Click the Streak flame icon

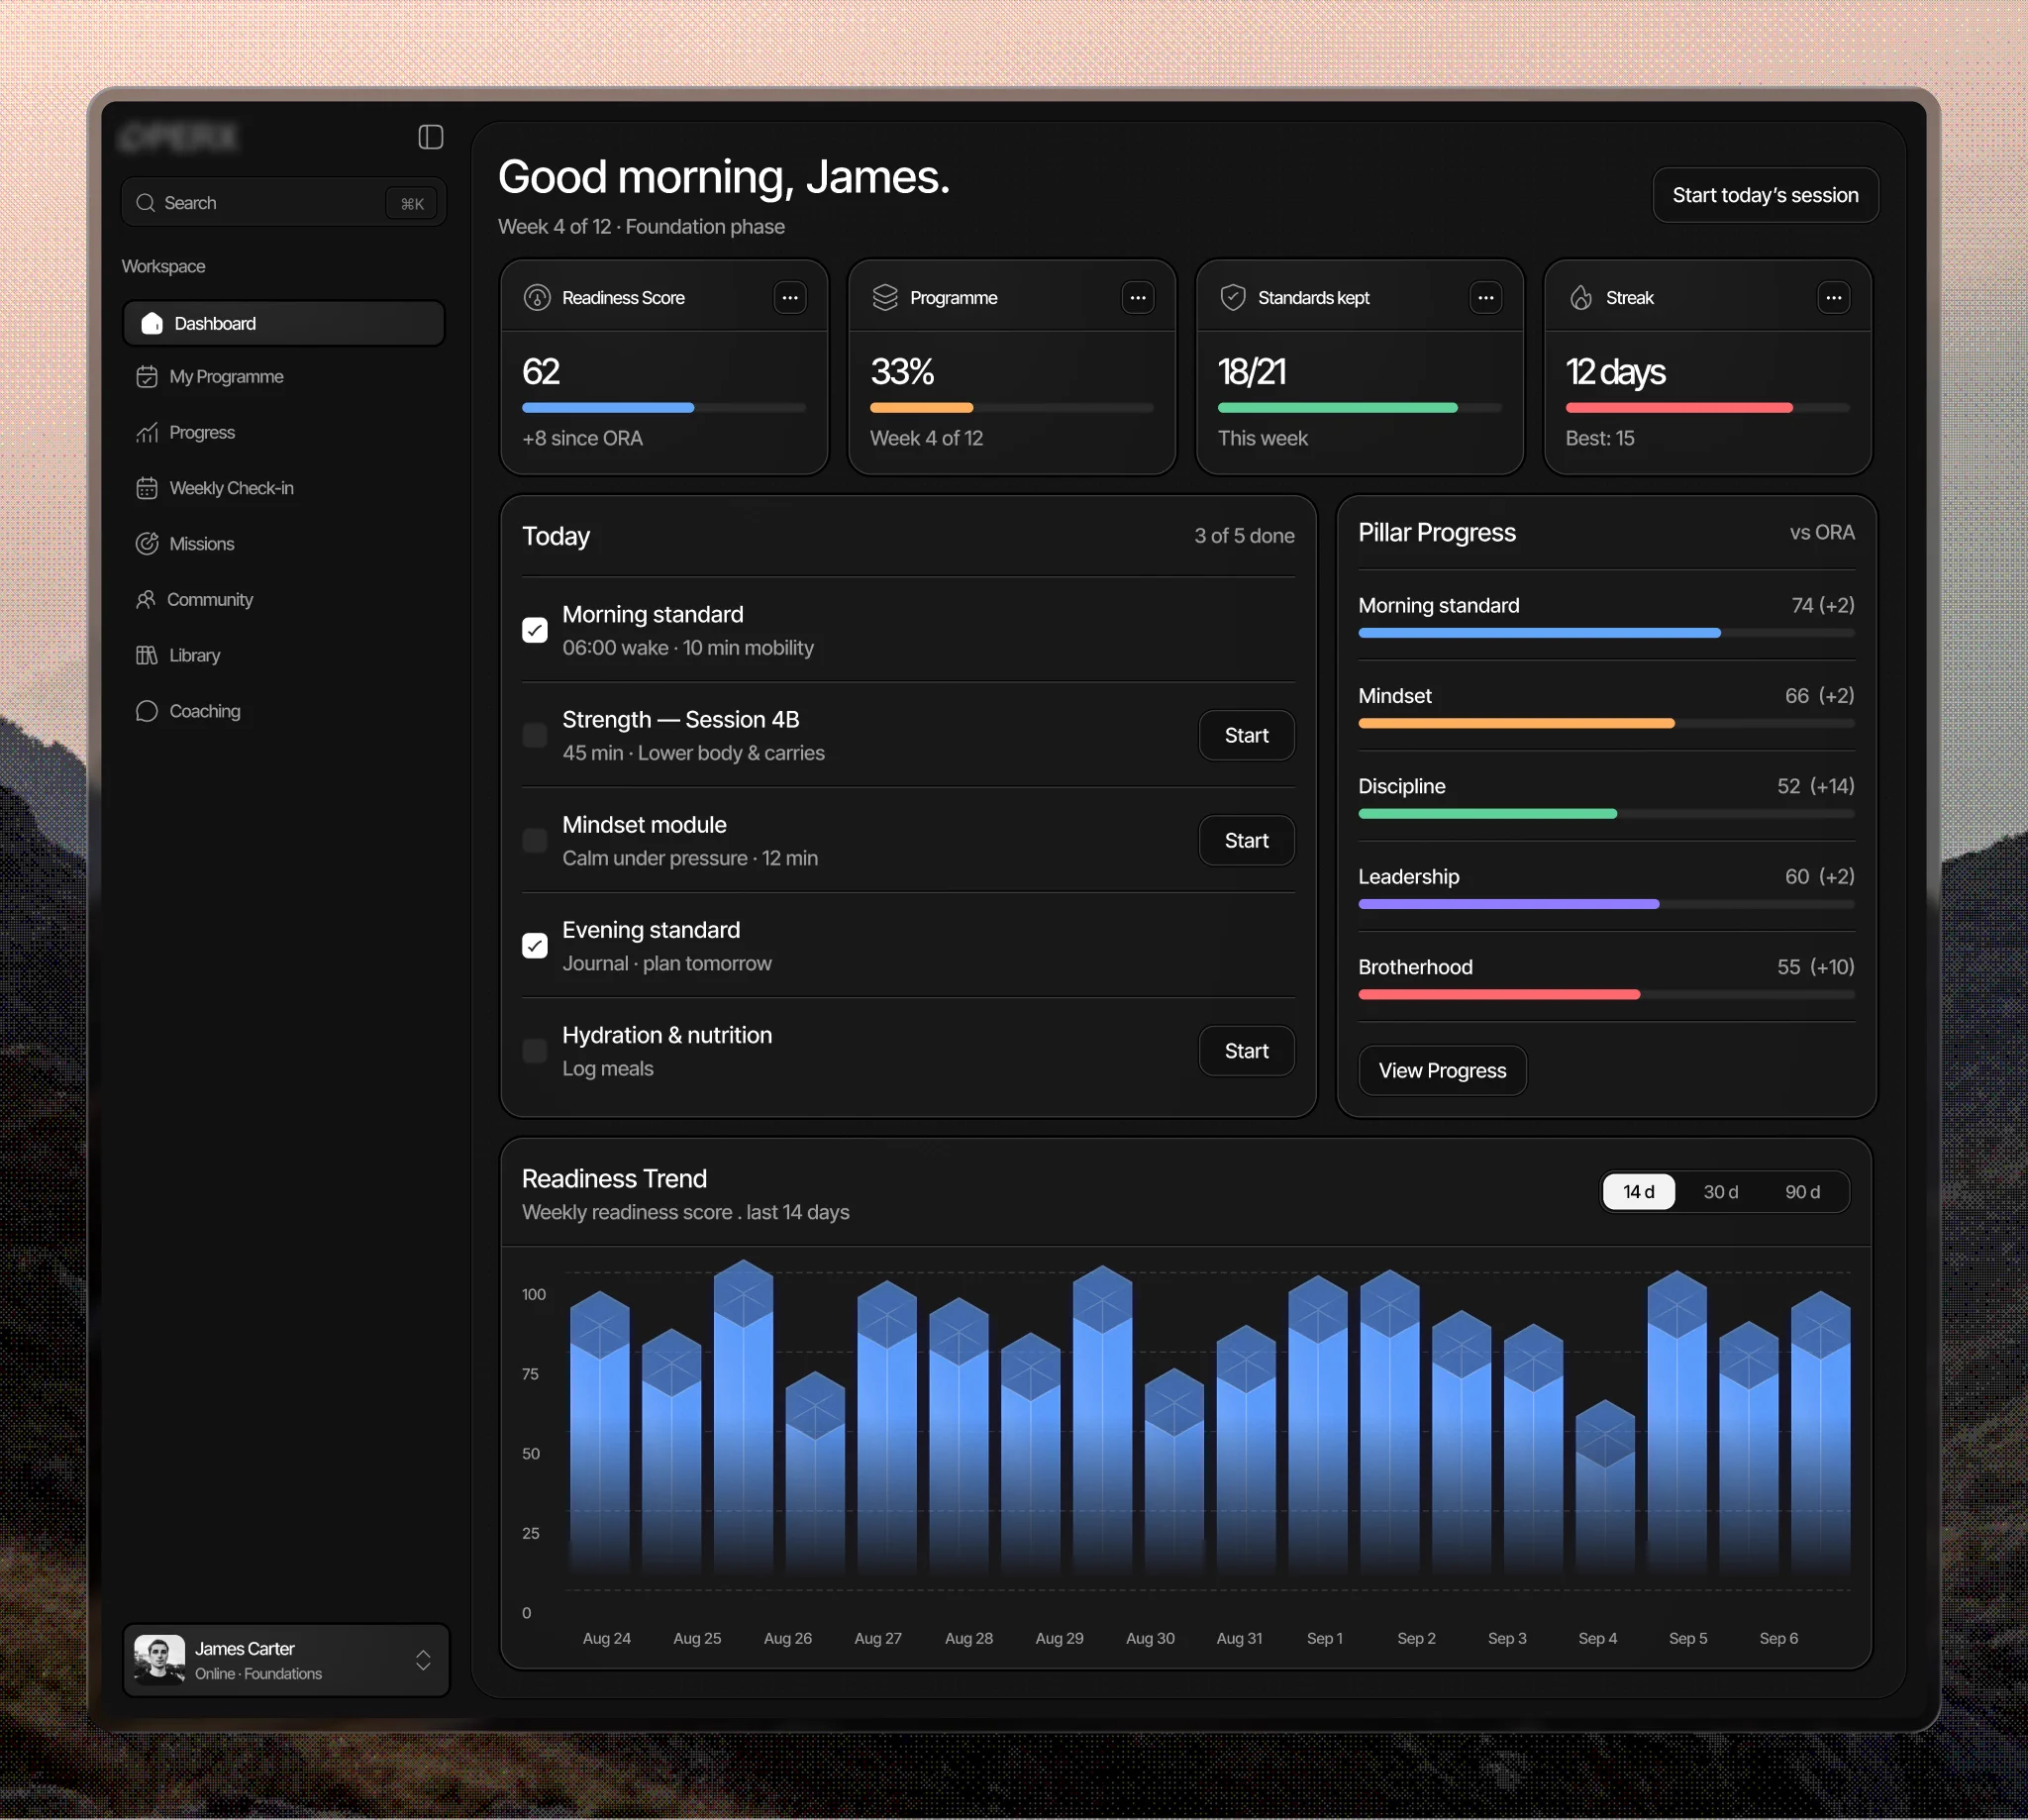pyautogui.click(x=1581, y=298)
